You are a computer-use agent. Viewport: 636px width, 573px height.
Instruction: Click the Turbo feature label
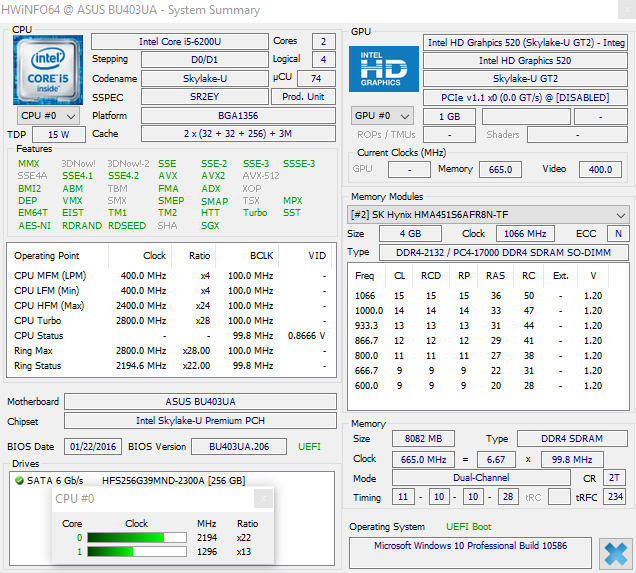255,212
